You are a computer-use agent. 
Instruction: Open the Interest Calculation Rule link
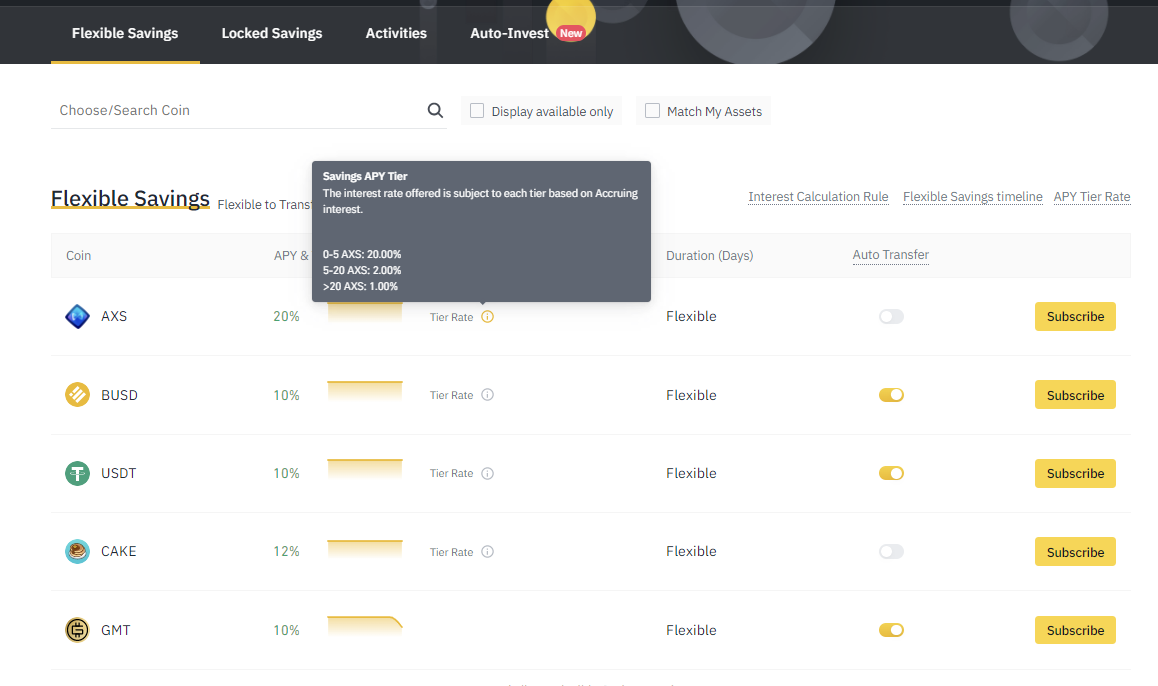818,197
